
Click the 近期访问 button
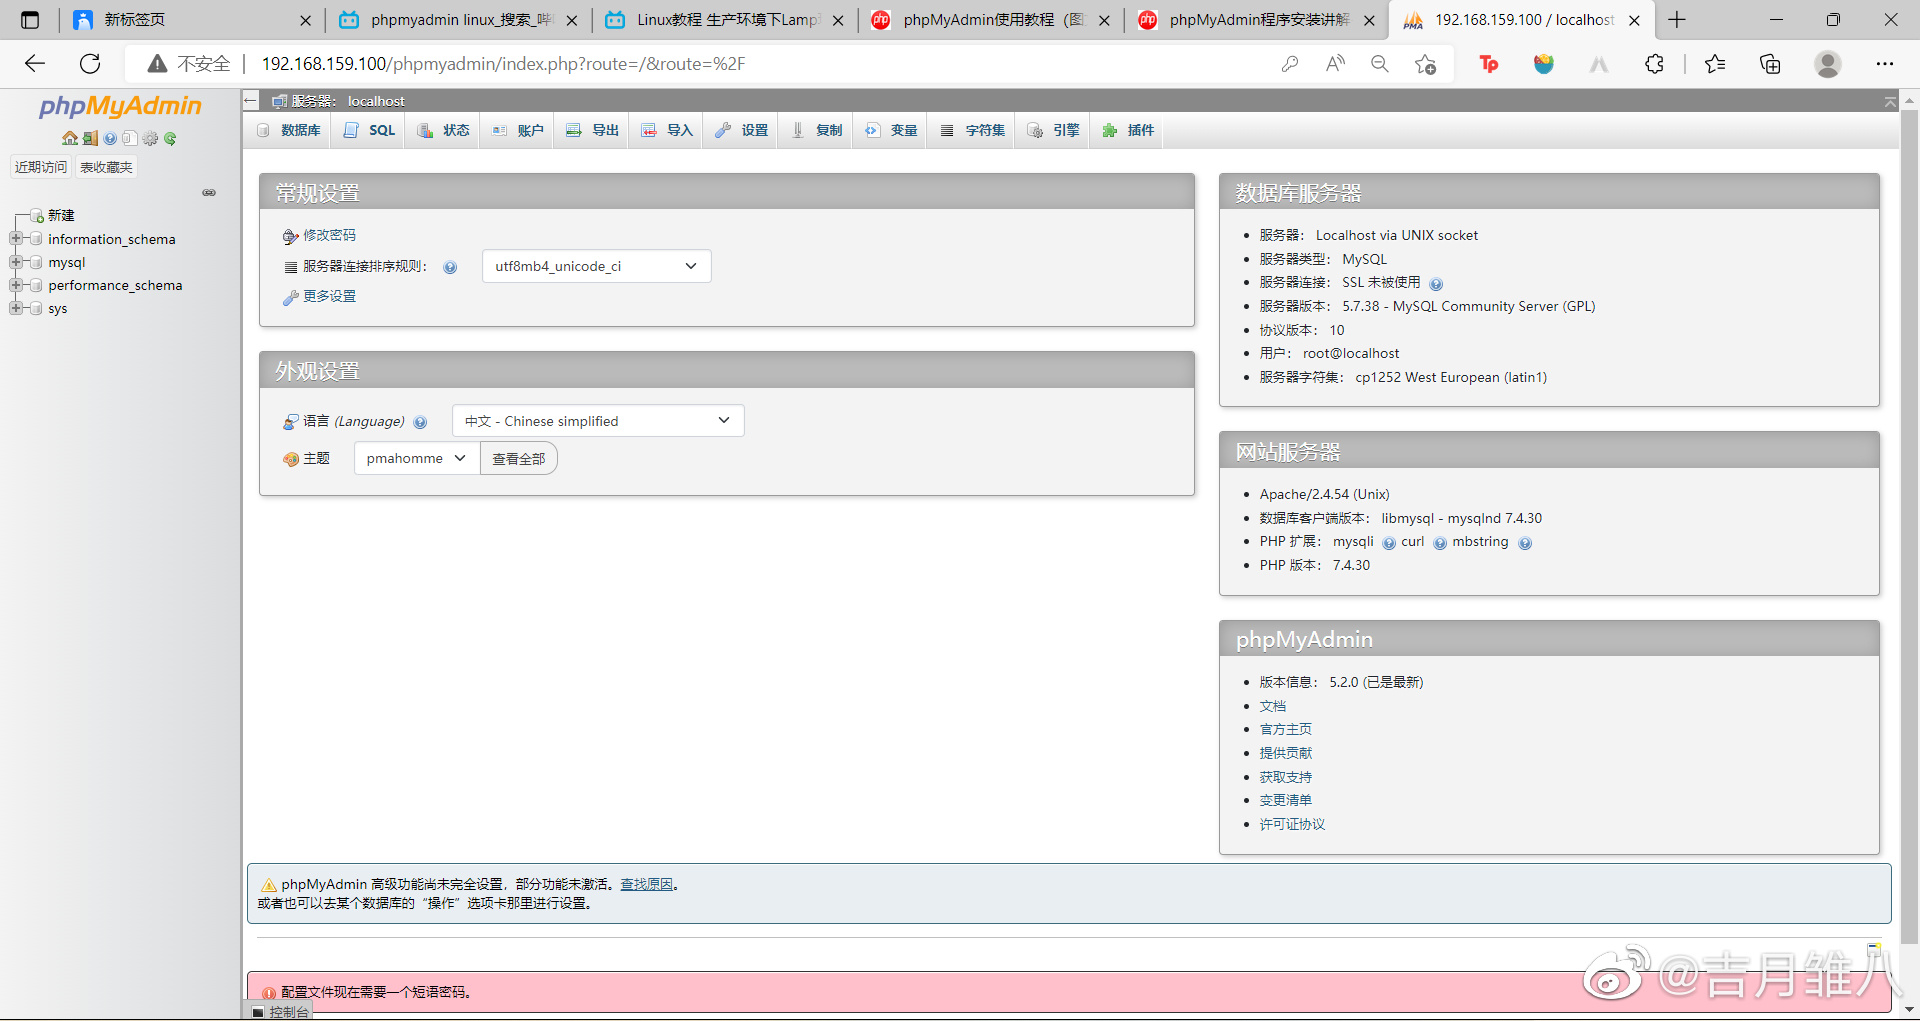[41, 167]
